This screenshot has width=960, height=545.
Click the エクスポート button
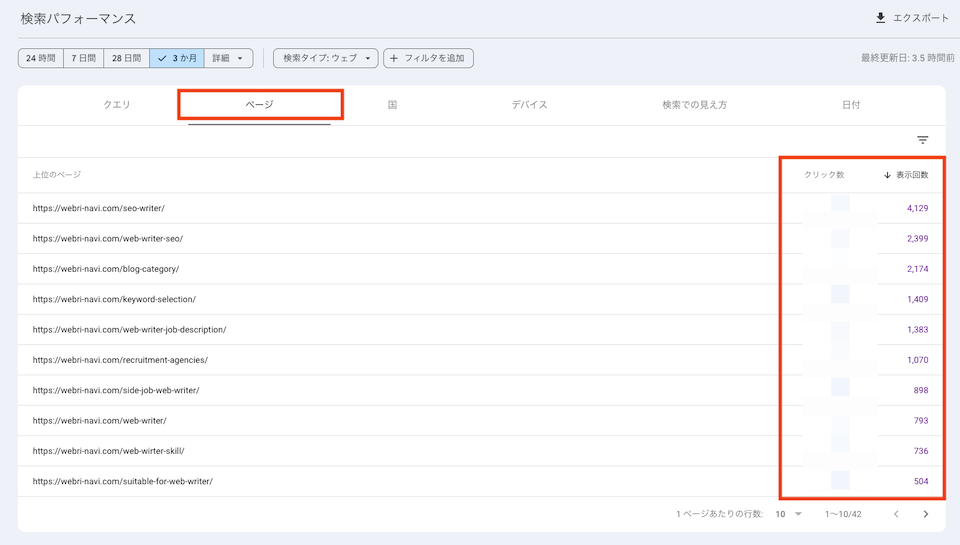click(x=912, y=18)
